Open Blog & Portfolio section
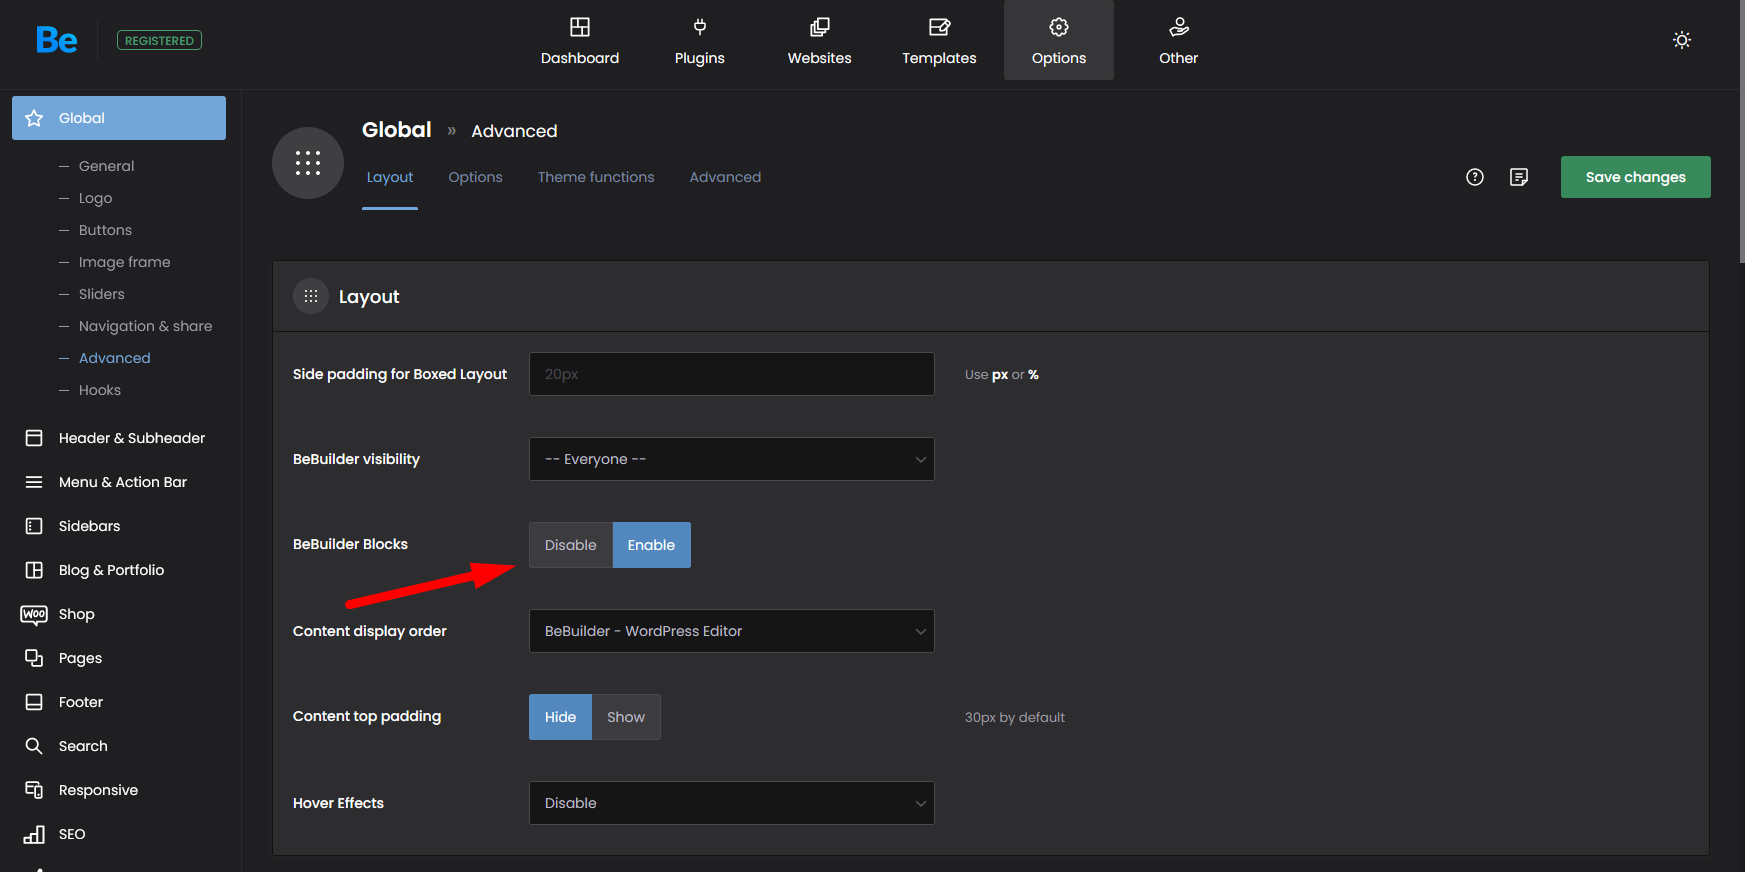1745x872 pixels. [112, 570]
